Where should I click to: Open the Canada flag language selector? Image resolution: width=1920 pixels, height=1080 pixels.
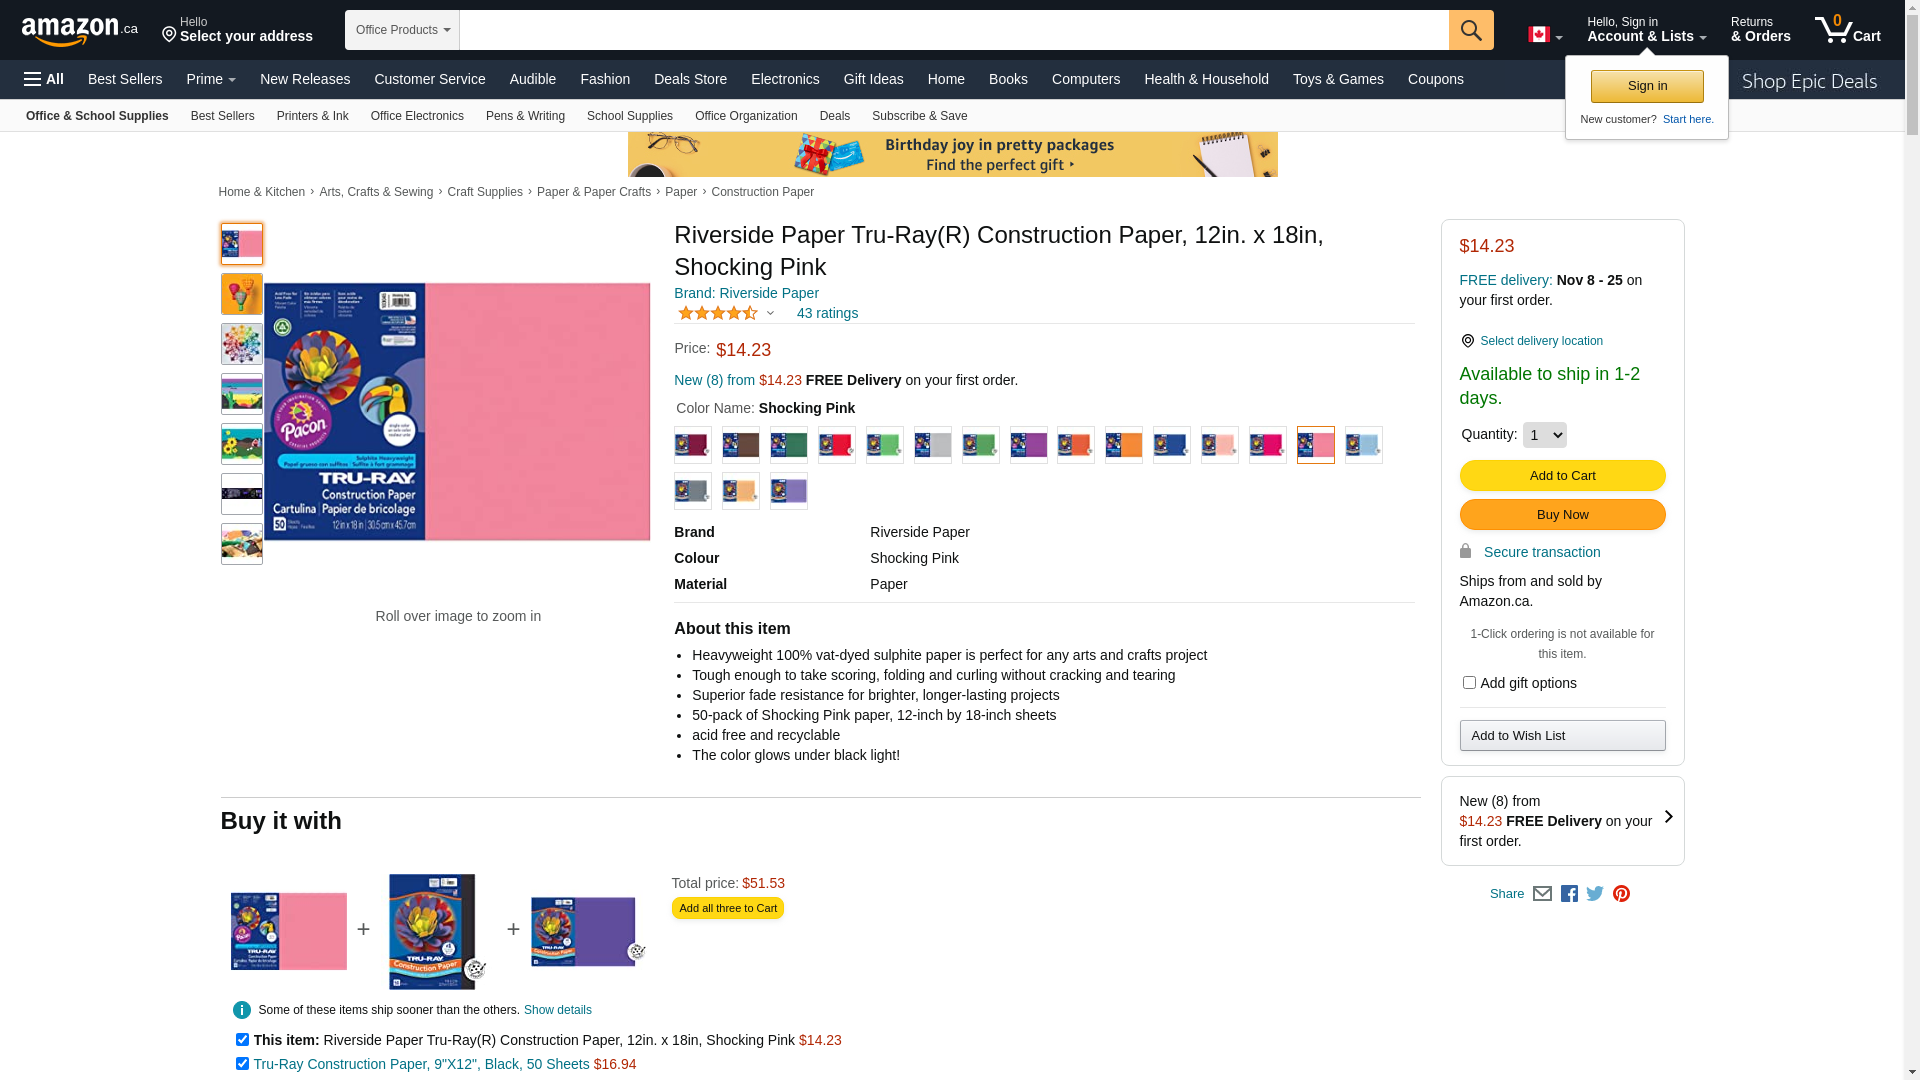(x=1545, y=35)
